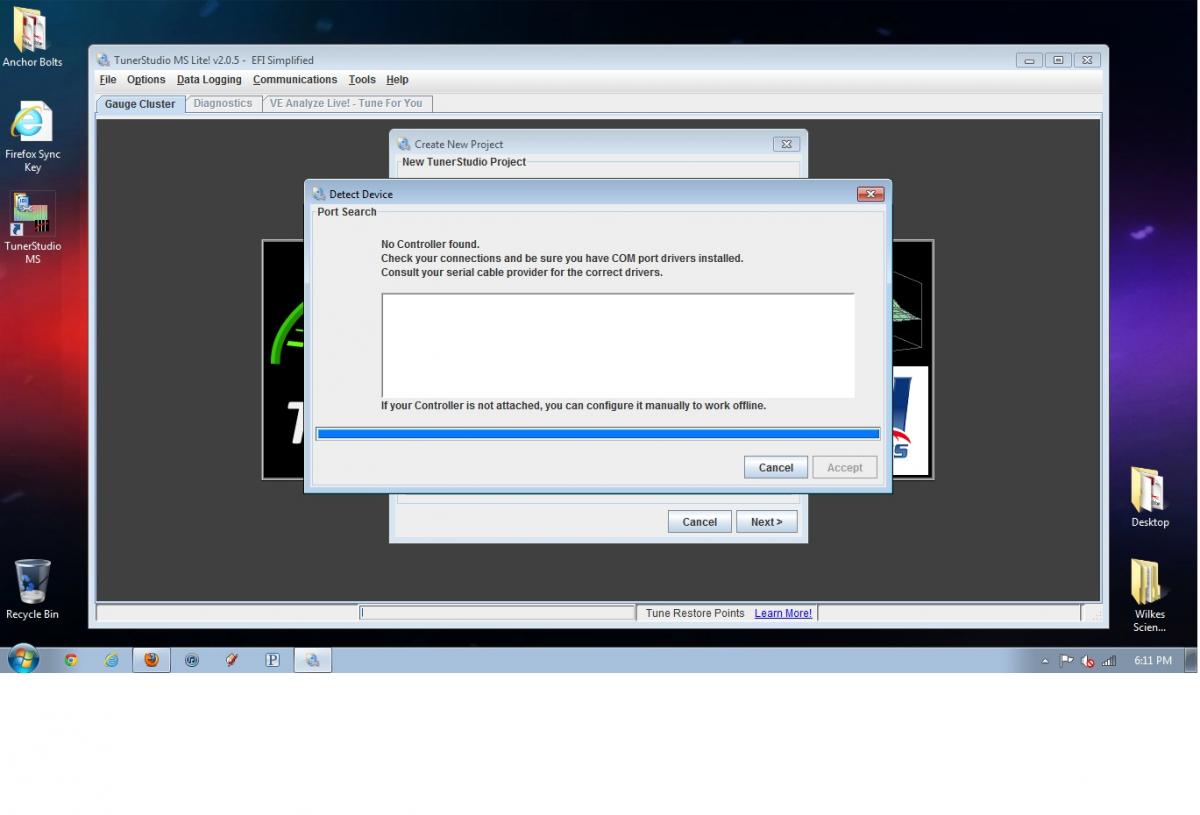Open the P application in the taskbar
This screenshot has width=1200, height=815.
(272, 660)
